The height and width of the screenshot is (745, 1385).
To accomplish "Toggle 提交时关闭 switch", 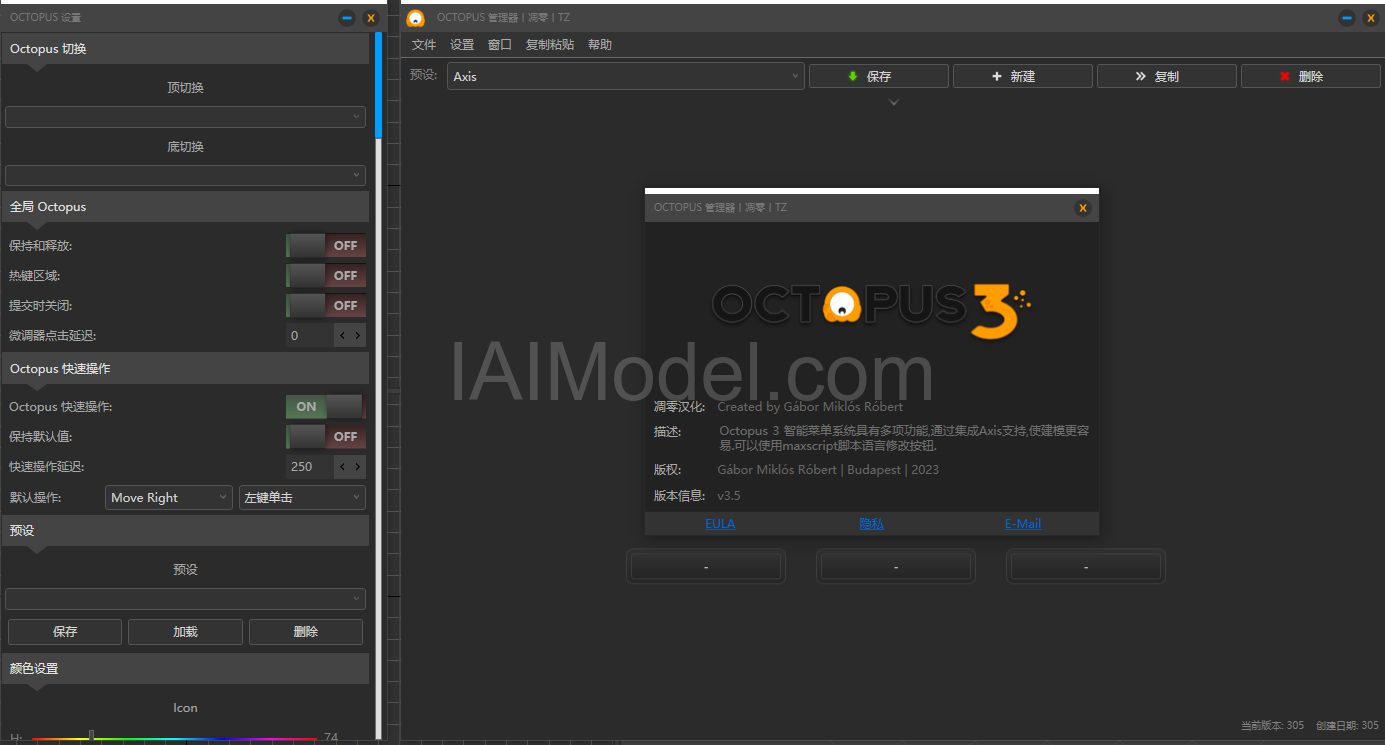I will pos(326,306).
